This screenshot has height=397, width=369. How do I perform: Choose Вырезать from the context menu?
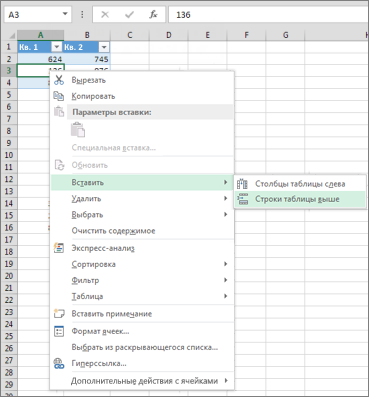pyautogui.click(x=142, y=80)
